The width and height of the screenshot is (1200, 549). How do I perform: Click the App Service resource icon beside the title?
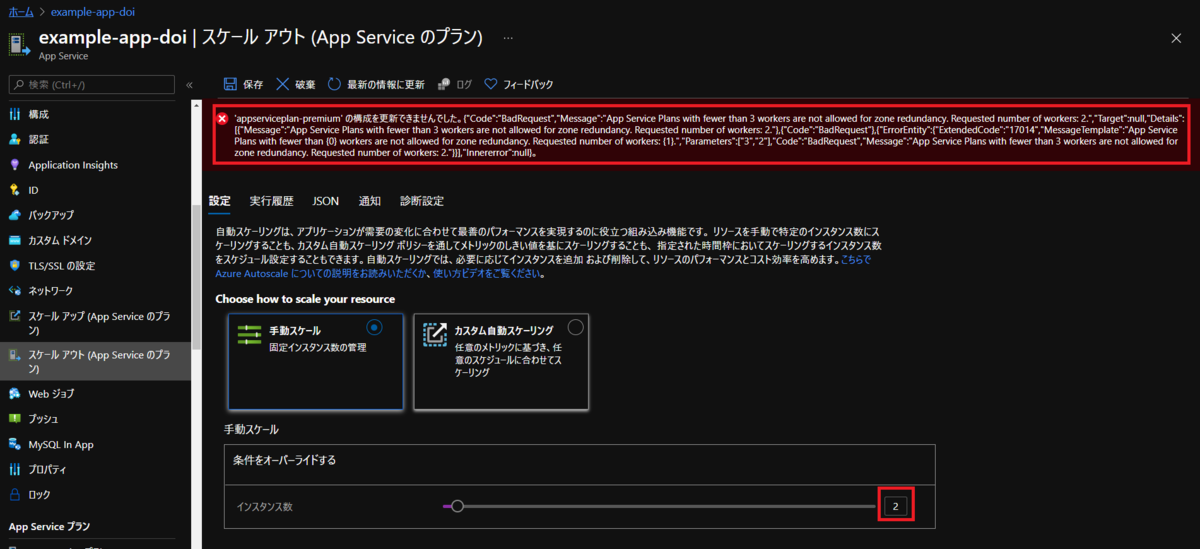click(x=18, y=45)
